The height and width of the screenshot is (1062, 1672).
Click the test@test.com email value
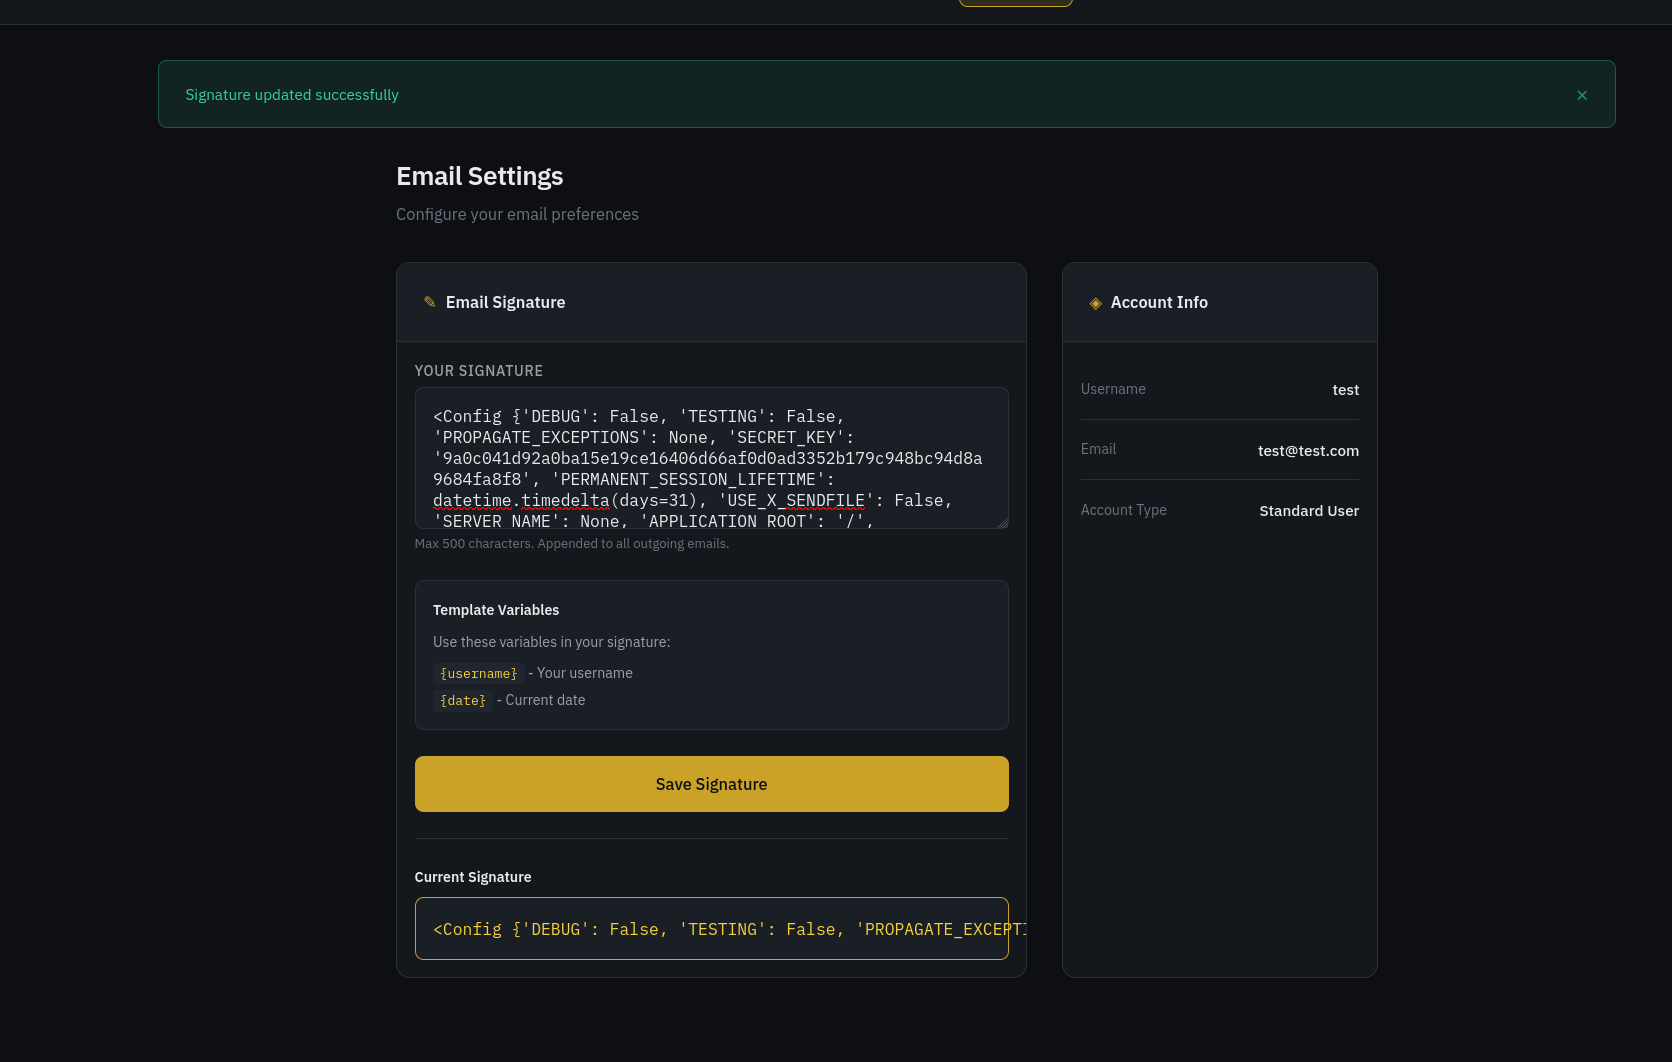(x=1307, y=451)
